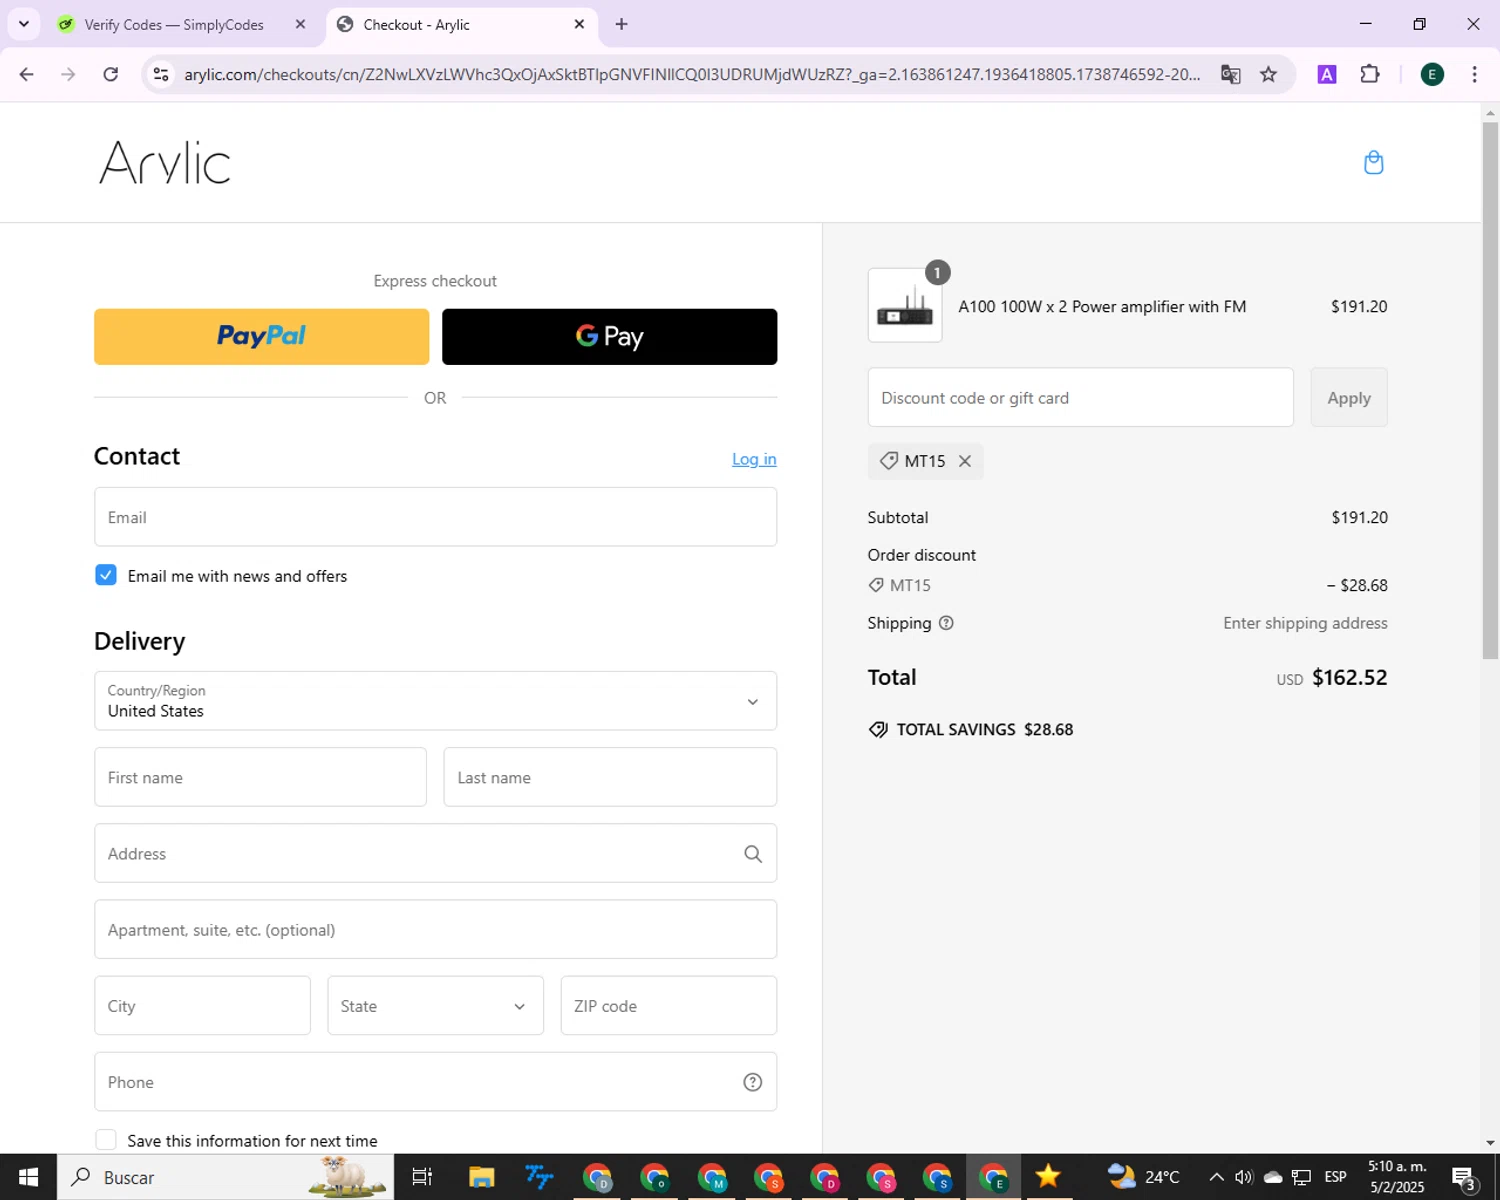Image resolution: width=1500 pixels, height=1200 pixels.
Task: Follow the Log in link
Action: point(754,459)
